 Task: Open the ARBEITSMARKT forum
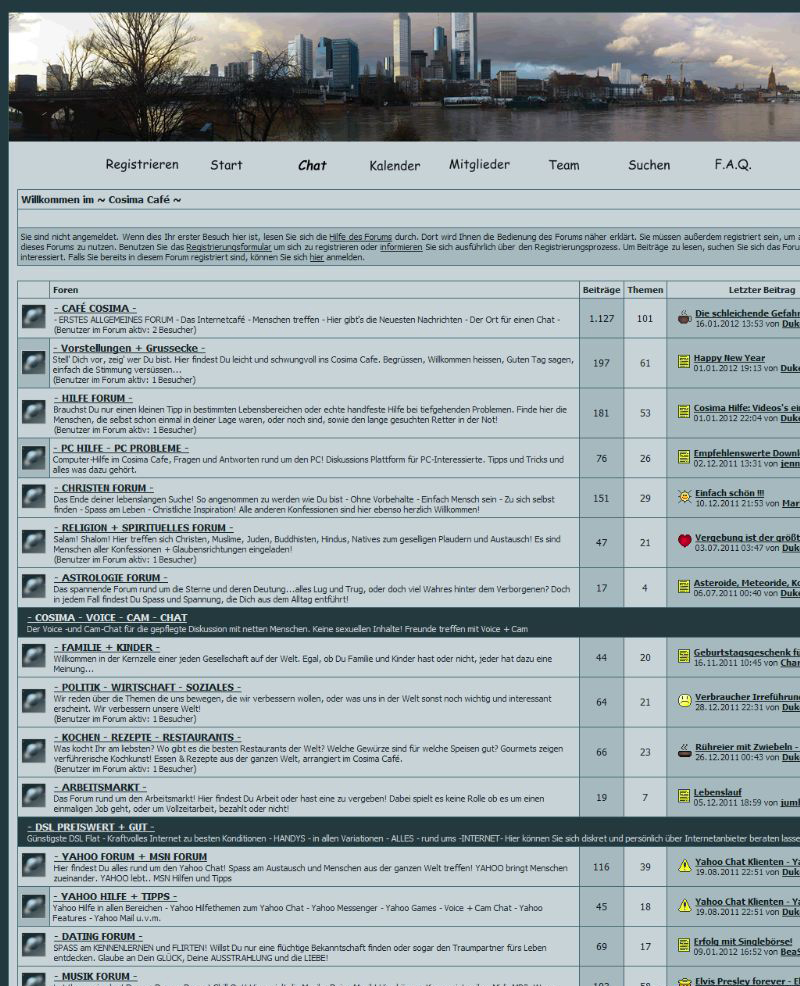(x=100, y=787)
